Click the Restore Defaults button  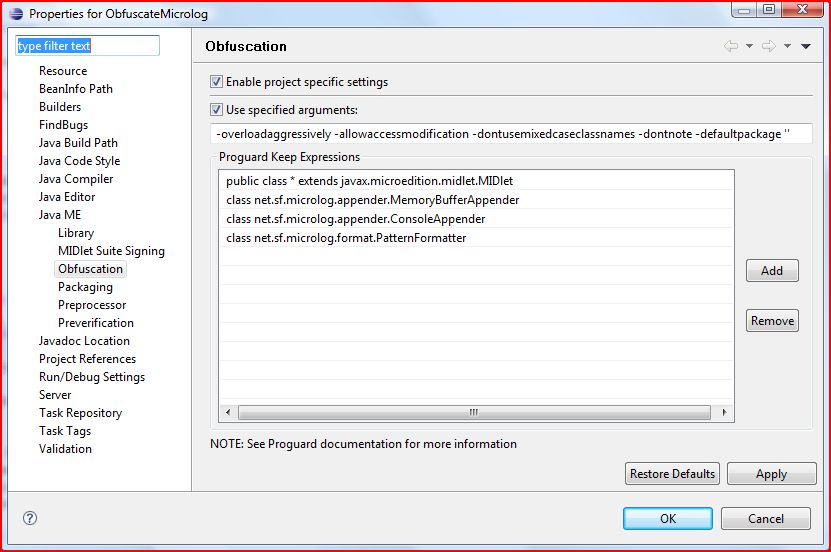tap(673, 474)
